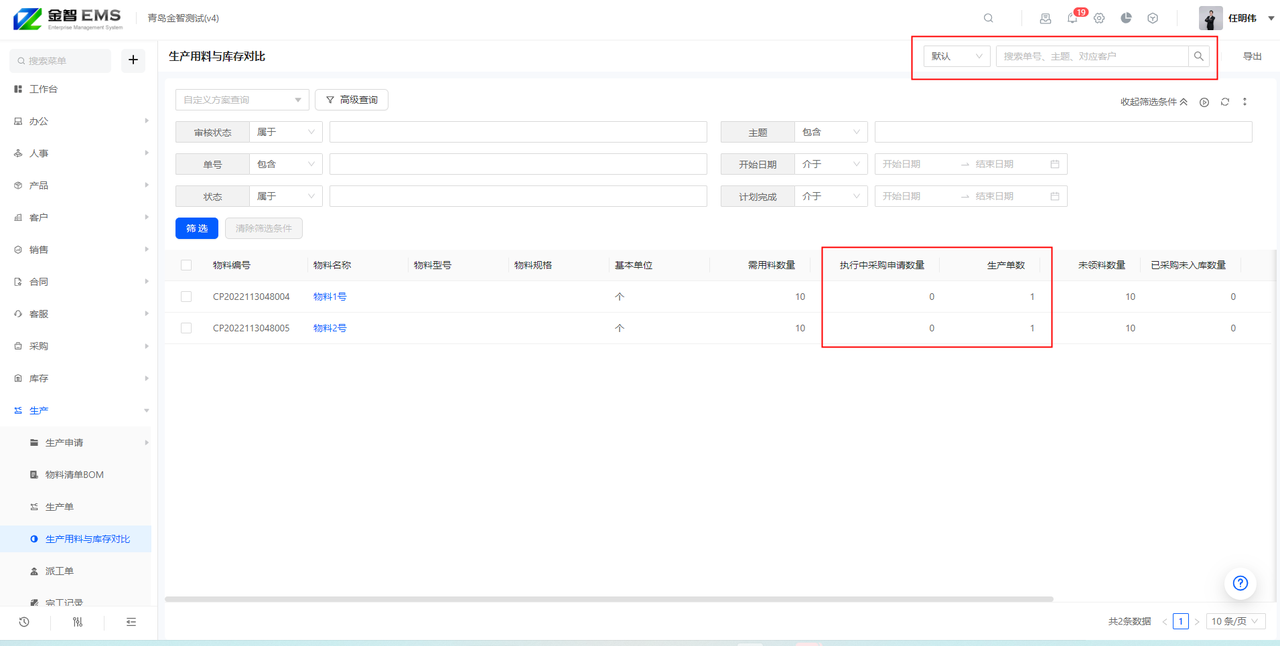Click calendar icon in 计划完成 range field
This screenshot has height=646, width=1280.
click(x=1054, y=196)
